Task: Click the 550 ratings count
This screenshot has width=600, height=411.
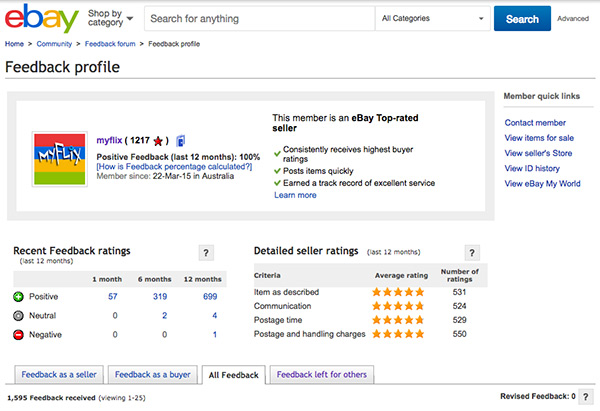Action: tap(459, 334)
